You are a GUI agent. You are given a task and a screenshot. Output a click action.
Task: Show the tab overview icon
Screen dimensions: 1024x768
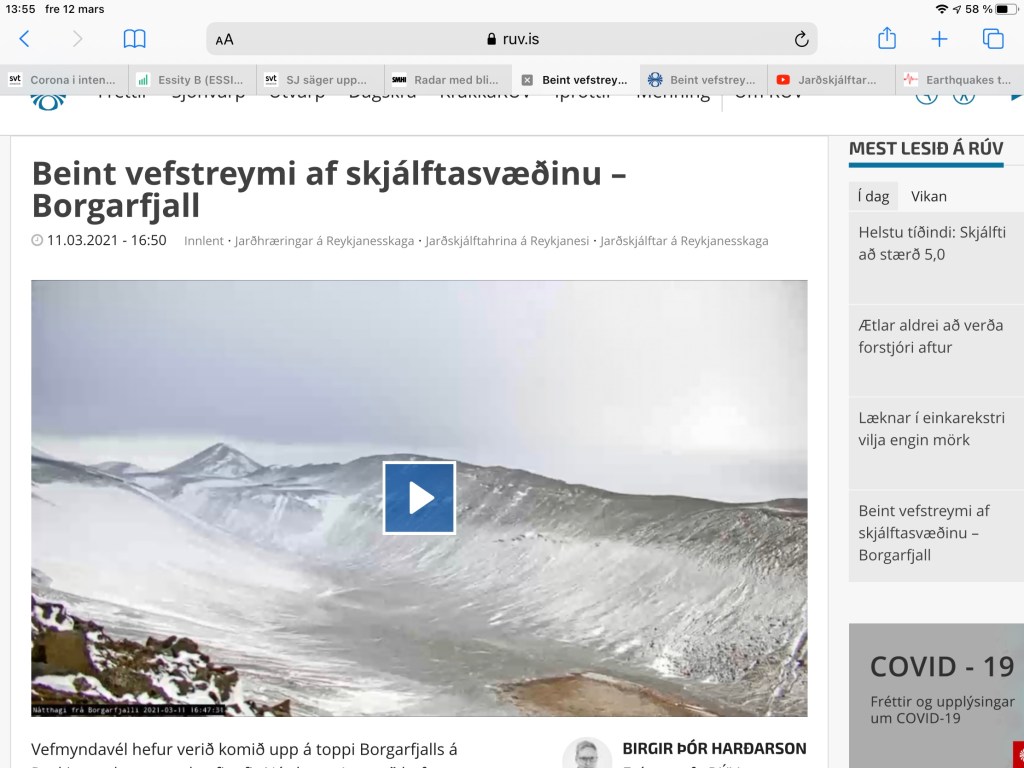tap(992, 39)
